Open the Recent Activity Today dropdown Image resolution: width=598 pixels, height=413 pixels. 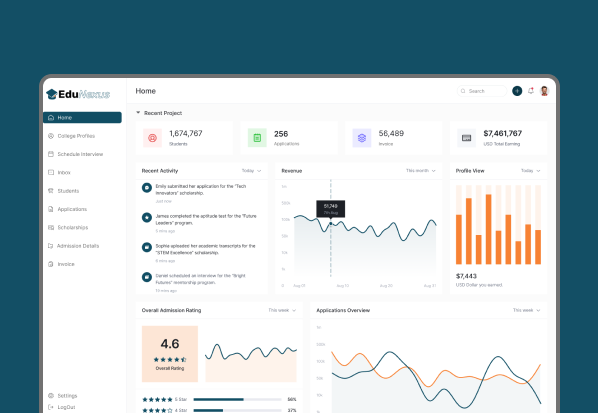[x=251, y=170]
